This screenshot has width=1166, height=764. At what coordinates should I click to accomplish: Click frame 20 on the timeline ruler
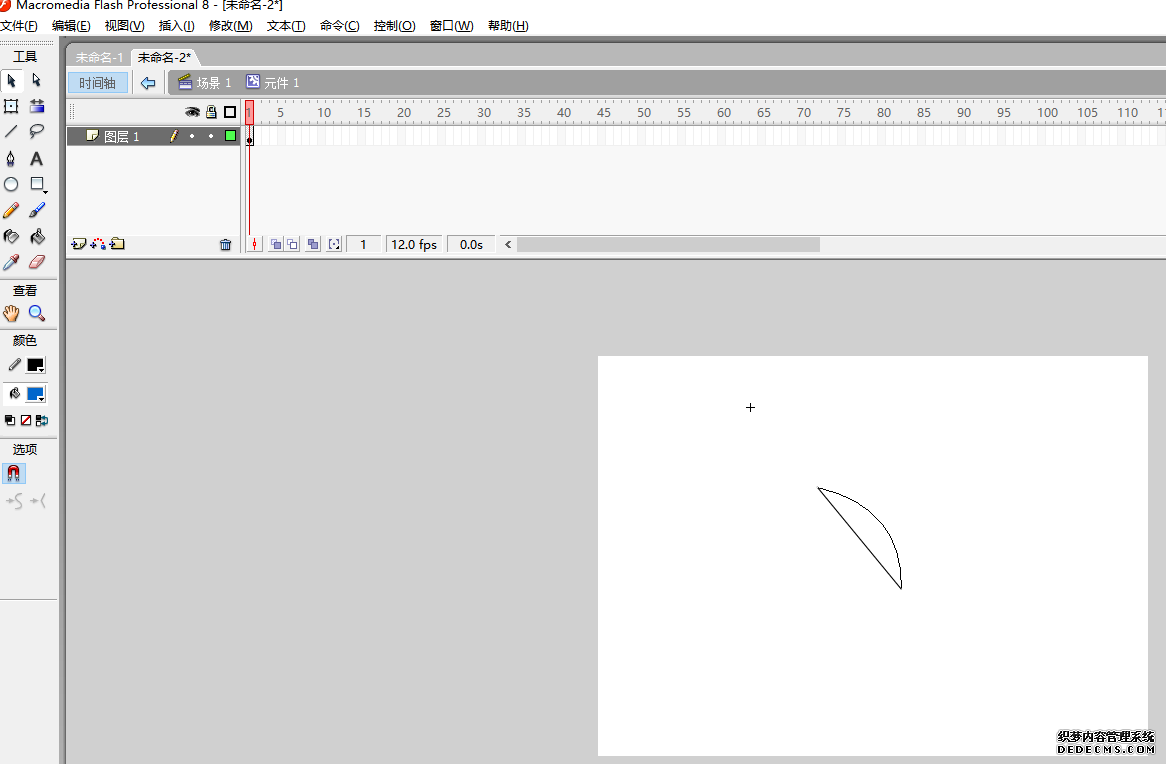(x=402, y=113)
